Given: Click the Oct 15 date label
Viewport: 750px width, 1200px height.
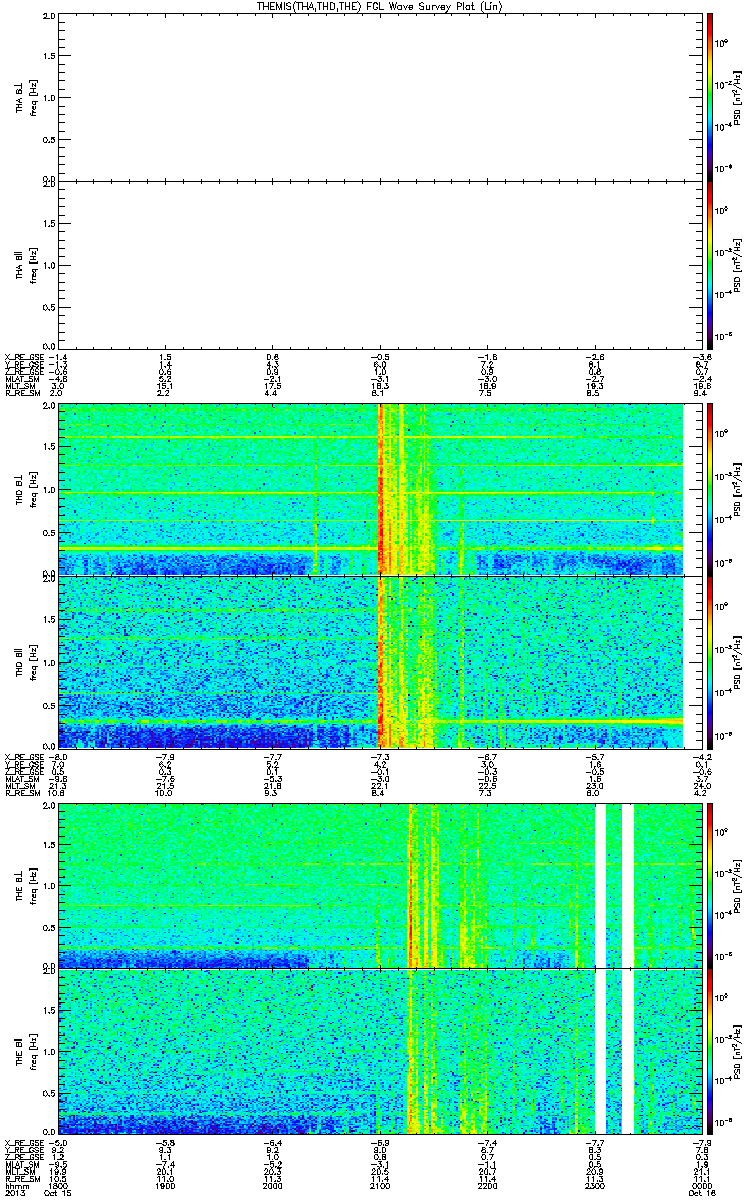Looking at the screenshot, I should 60,1194.
